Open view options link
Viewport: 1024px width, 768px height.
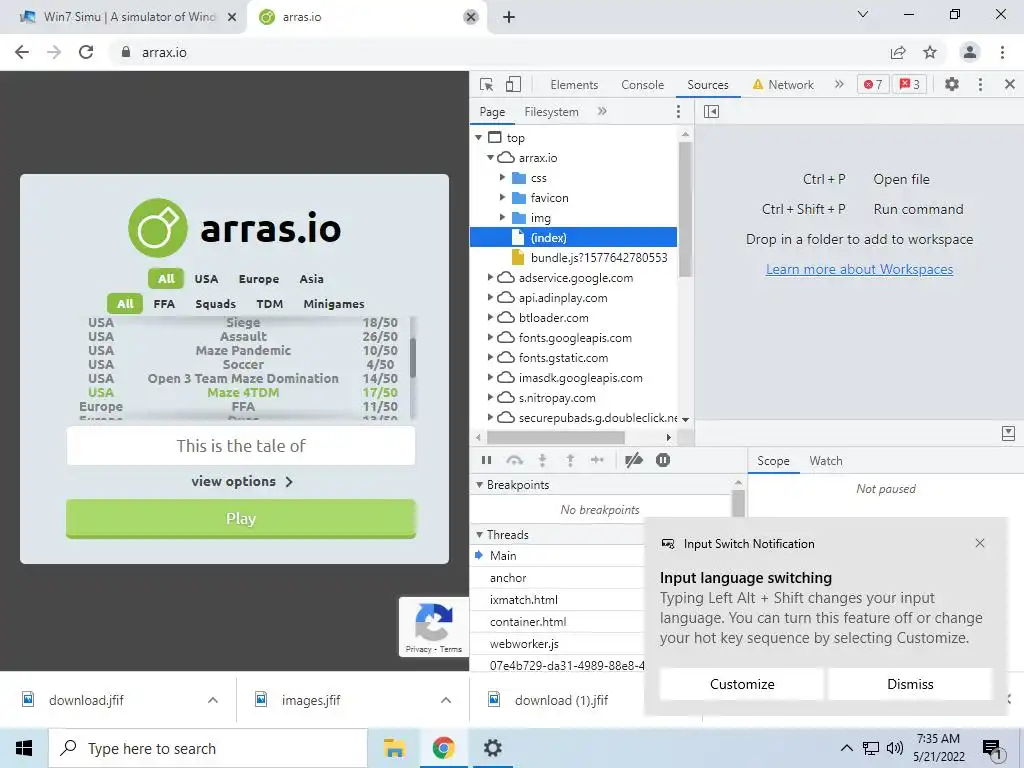pos(242,481)
